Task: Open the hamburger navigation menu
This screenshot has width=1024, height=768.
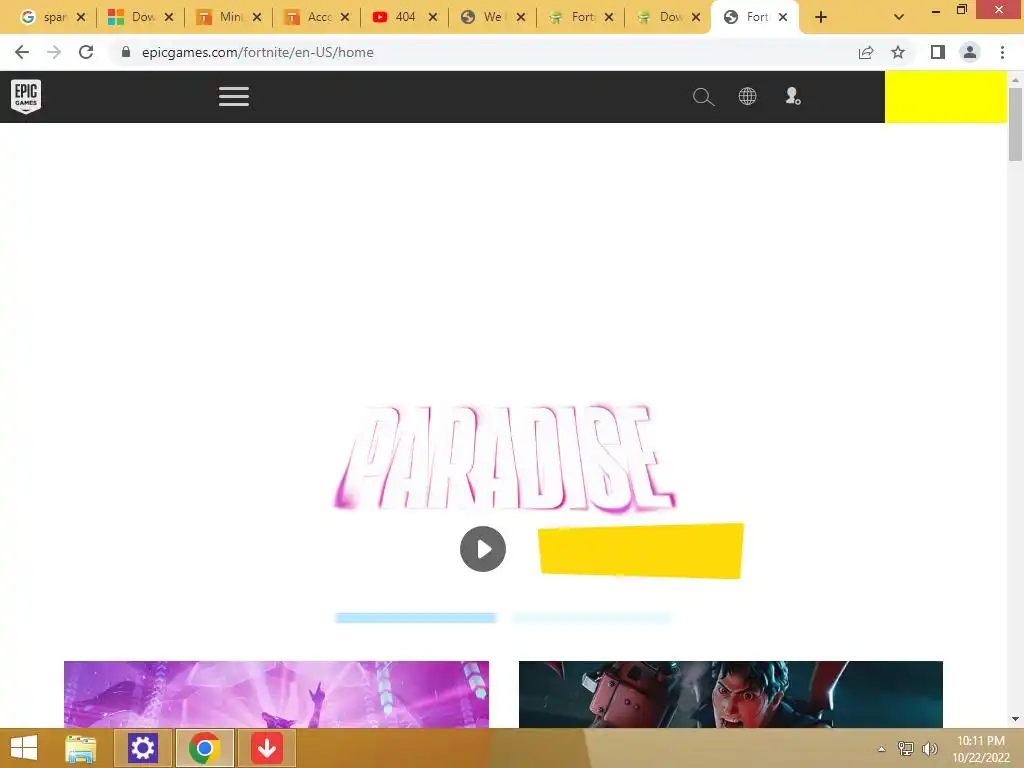Action: (x=234, y=97)
